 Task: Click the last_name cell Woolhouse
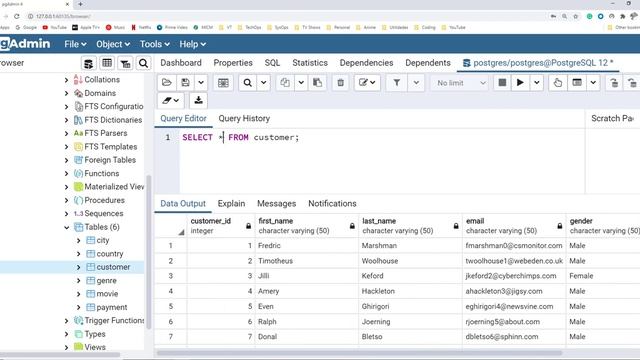(x=410, y=261)
